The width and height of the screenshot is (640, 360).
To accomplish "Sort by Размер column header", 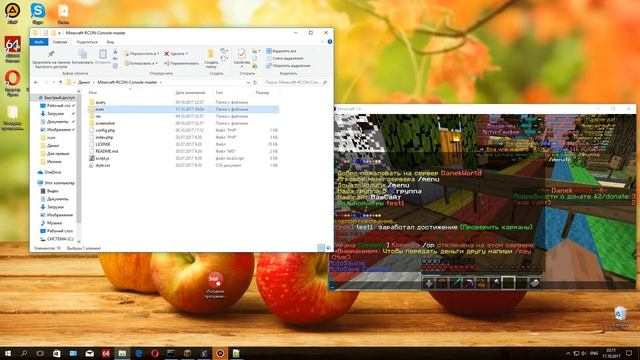I will (x=262, y=93).
